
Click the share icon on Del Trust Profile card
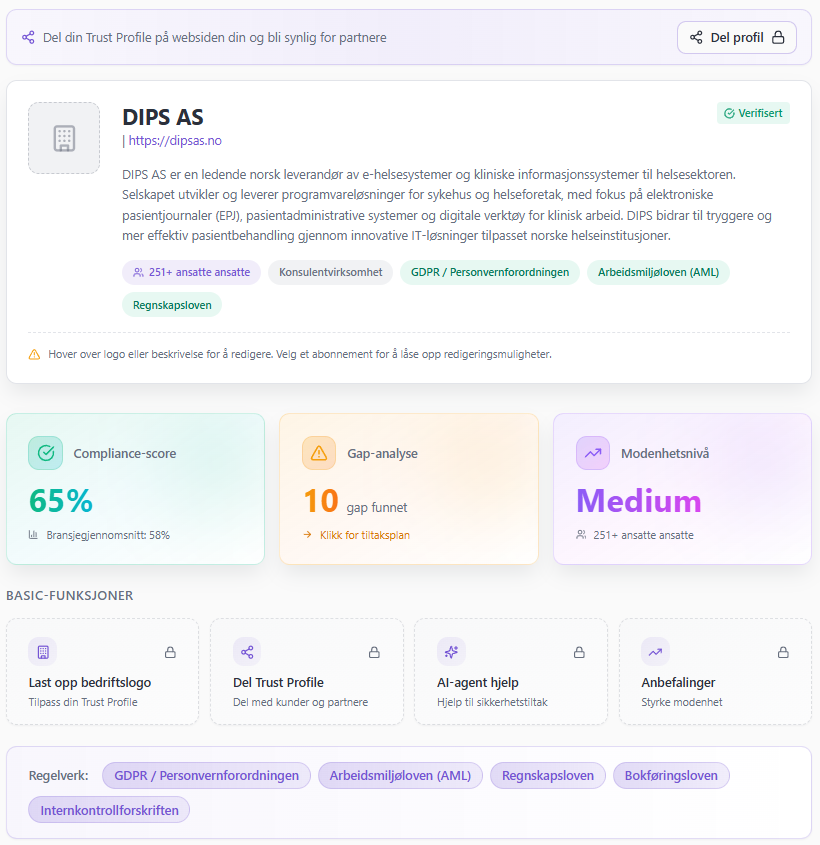(x=247, y=652)
